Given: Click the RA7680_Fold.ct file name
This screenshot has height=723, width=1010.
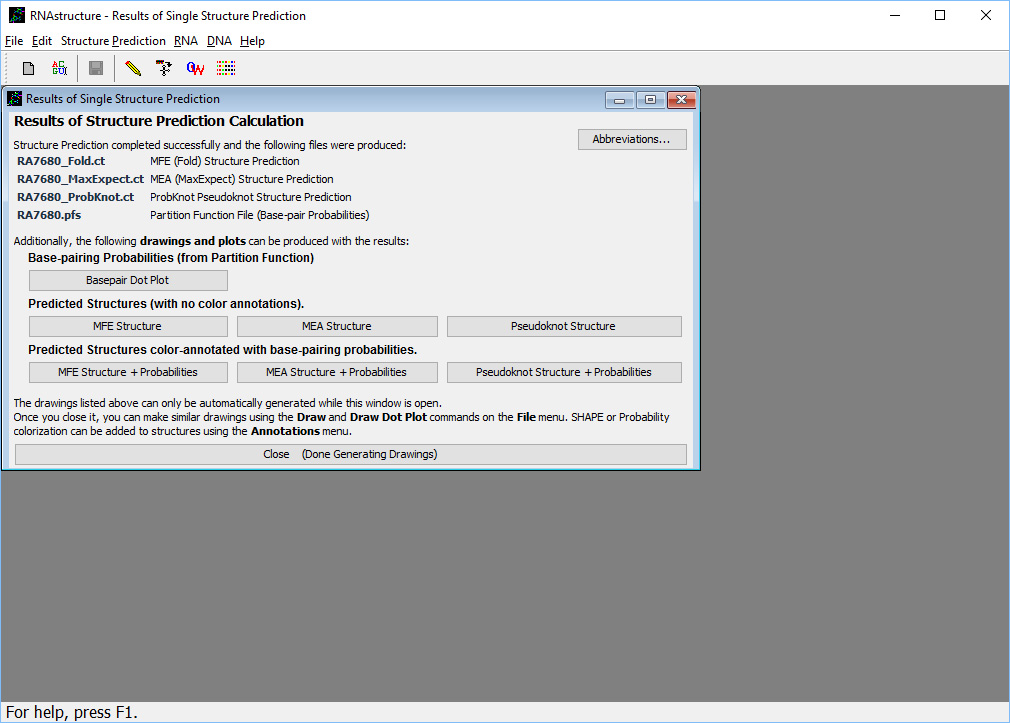Looking at the screenshot, I should click(x=61, y=161).
